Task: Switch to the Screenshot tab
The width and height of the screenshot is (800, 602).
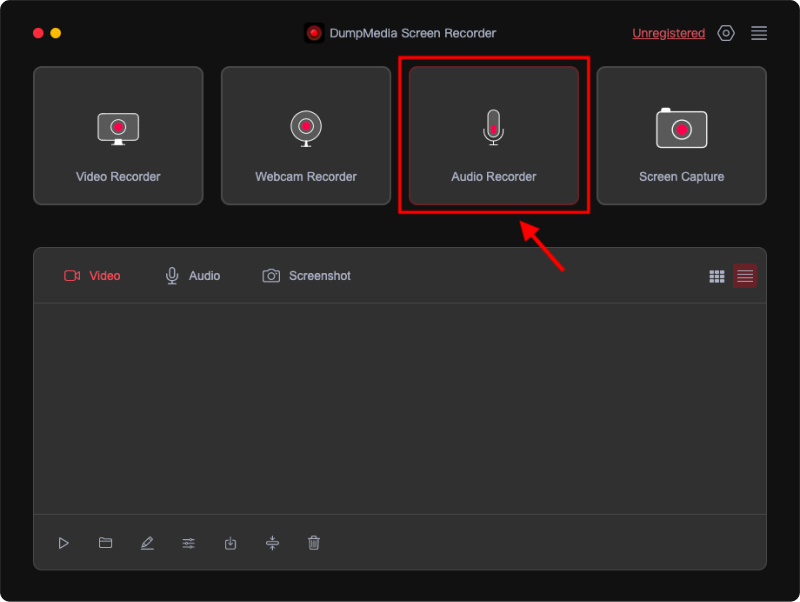Action: pos(306,276)
